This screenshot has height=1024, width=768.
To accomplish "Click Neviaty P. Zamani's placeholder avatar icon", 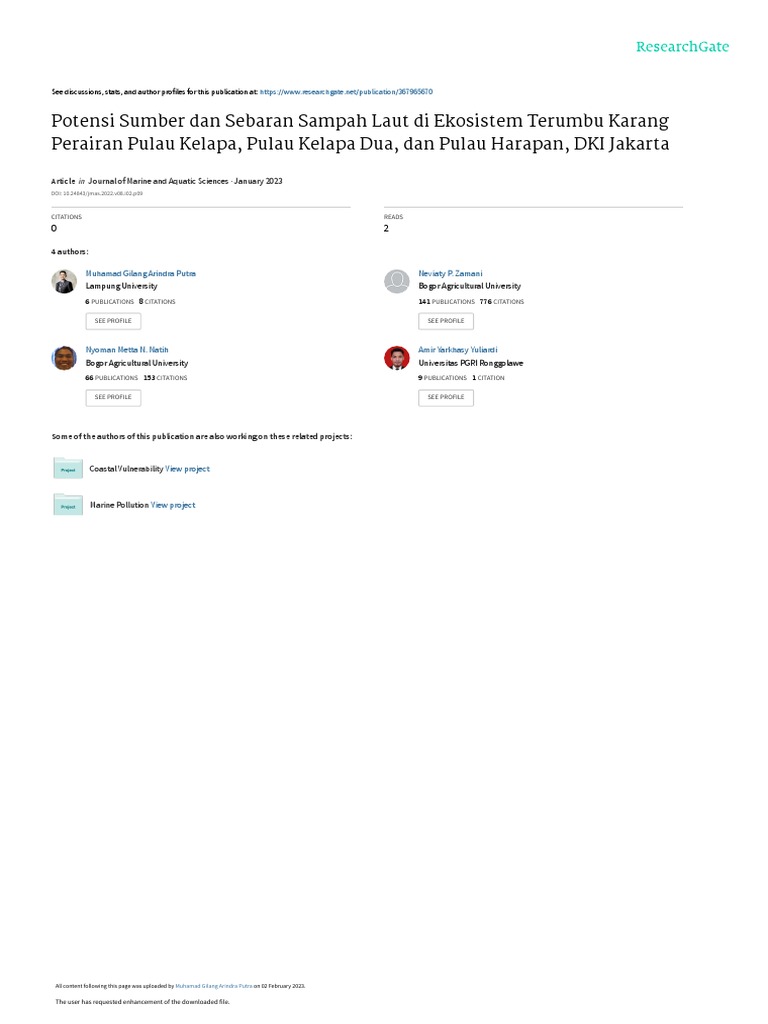I will coord(396,281).
